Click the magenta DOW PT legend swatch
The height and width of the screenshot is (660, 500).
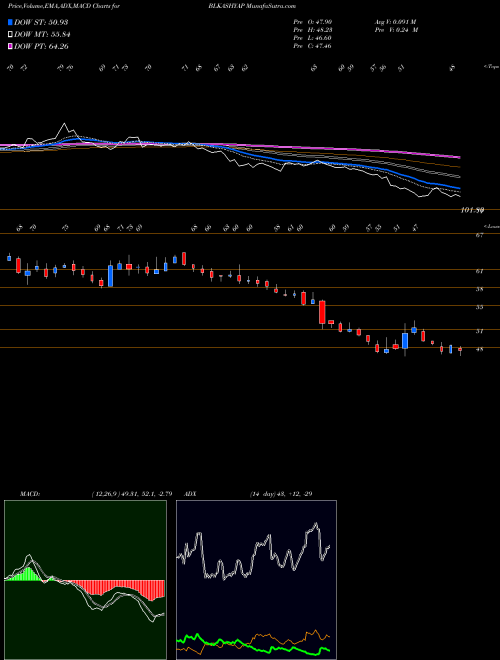click(11, 46)
